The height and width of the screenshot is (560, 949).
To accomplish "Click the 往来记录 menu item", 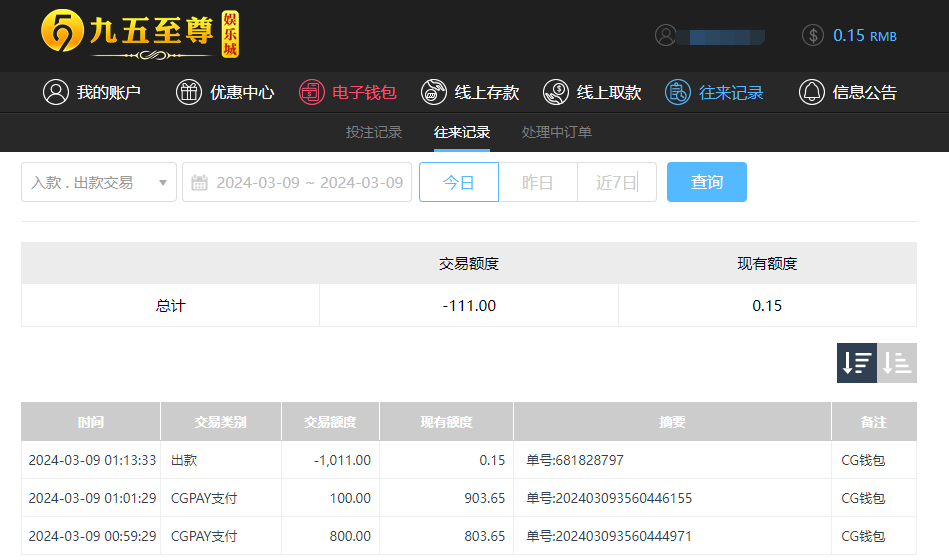I will pos(715,92).
